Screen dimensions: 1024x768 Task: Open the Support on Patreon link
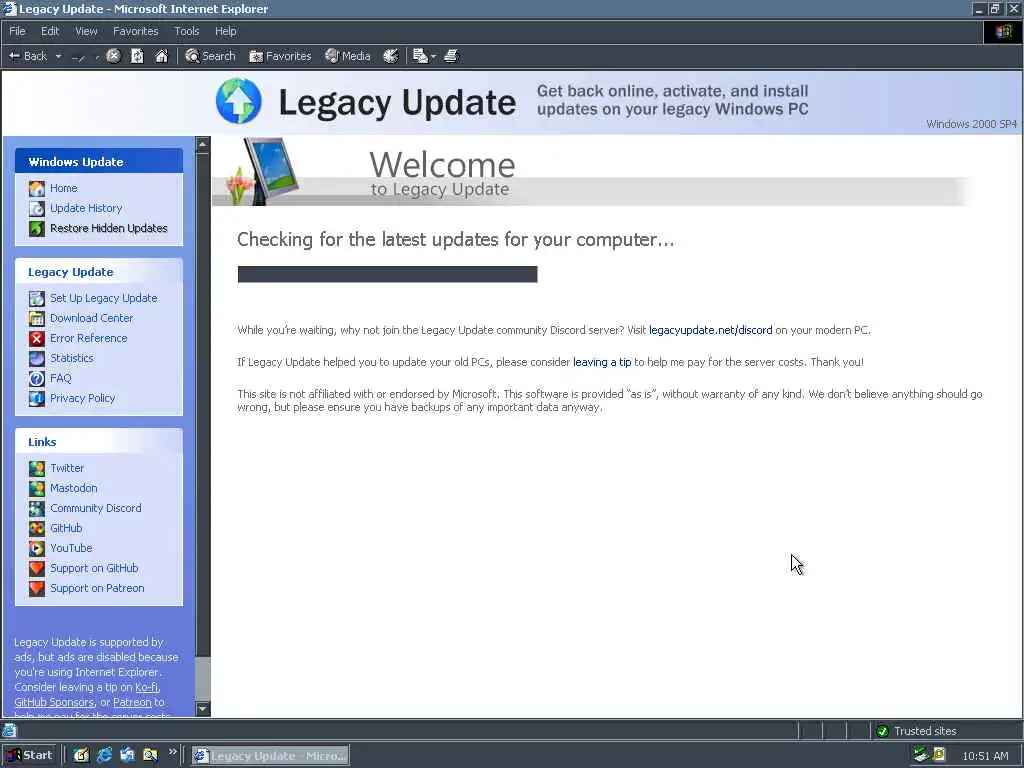(x=97, y=588)
